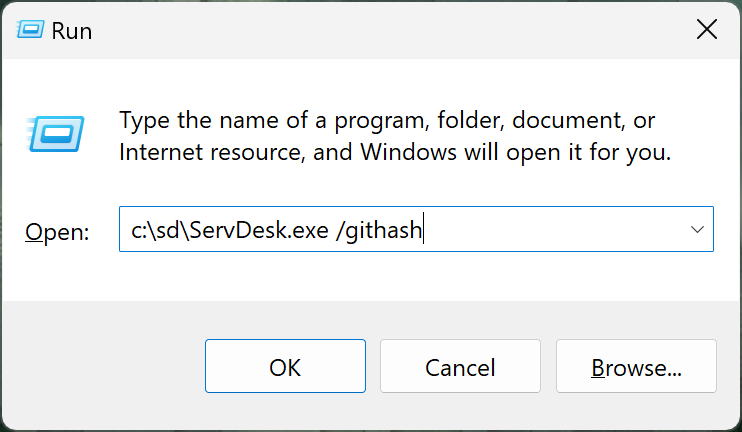
Task: Click the "Open:" field label
Action: (57, 232)
